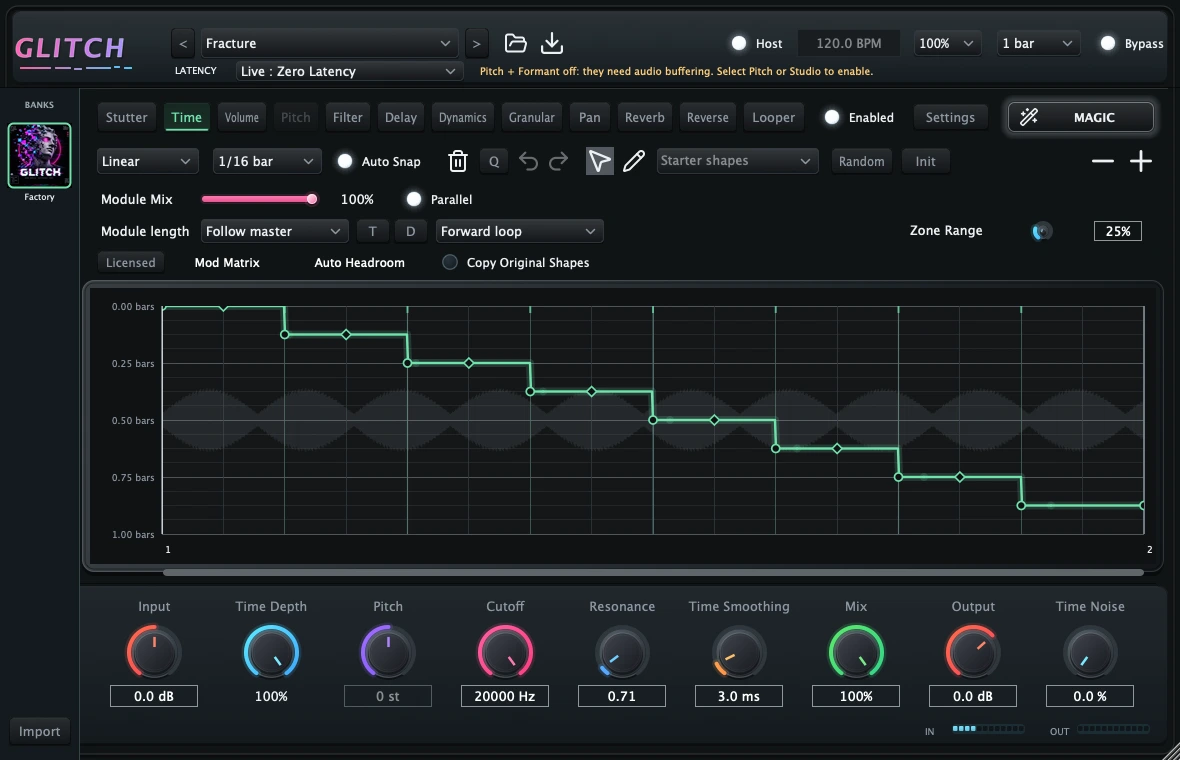Zoom in with plus icon
The width and height of the screenshot is (1180, 760).
1141,161
